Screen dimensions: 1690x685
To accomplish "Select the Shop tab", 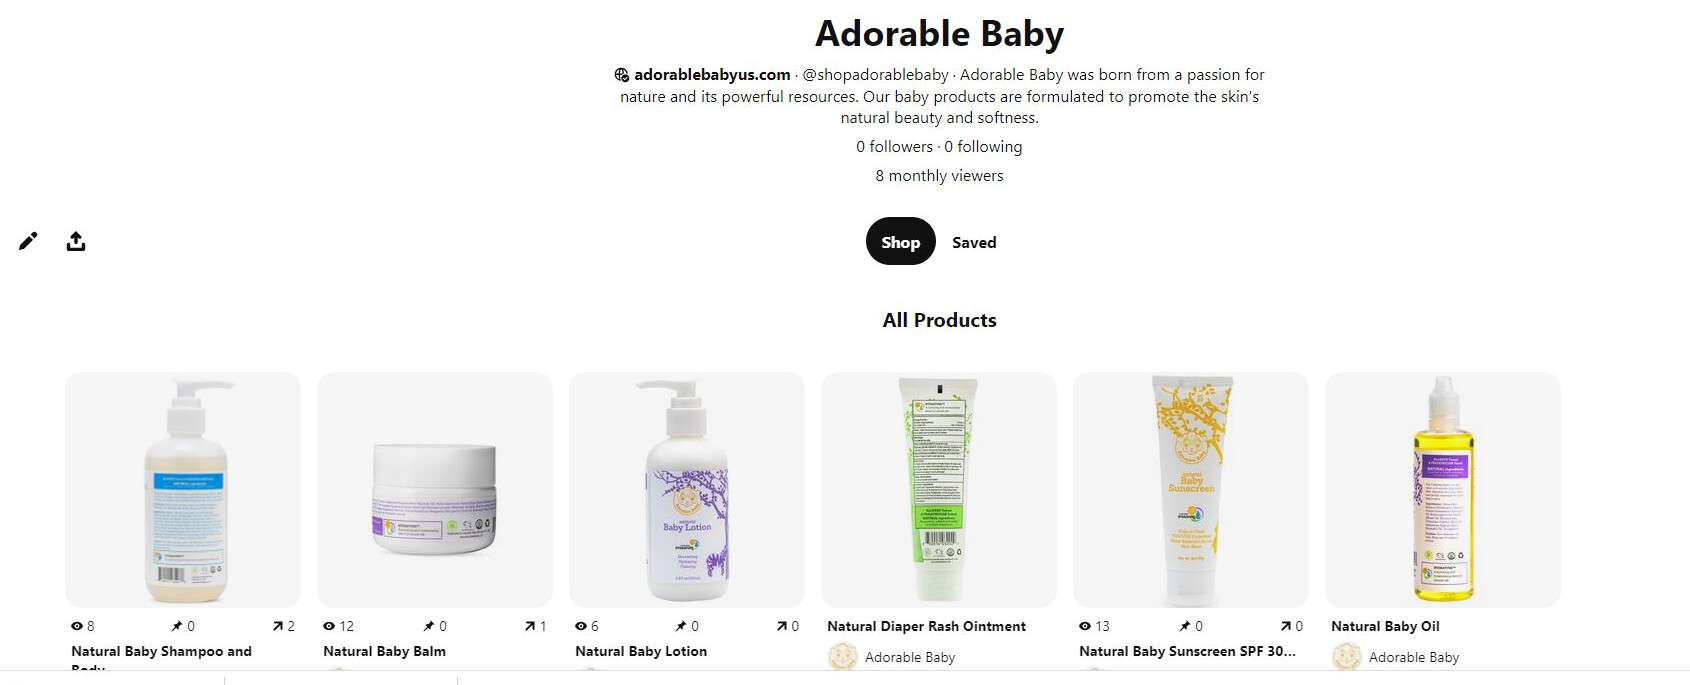I will [x=900, y=242].
